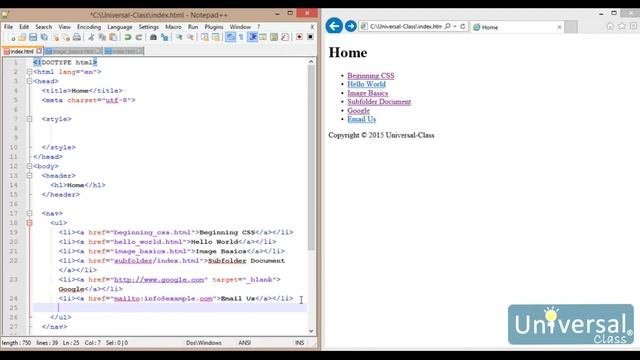Click the editor scroll down arrow
This screenshot has width=640, height=360.
311,331
